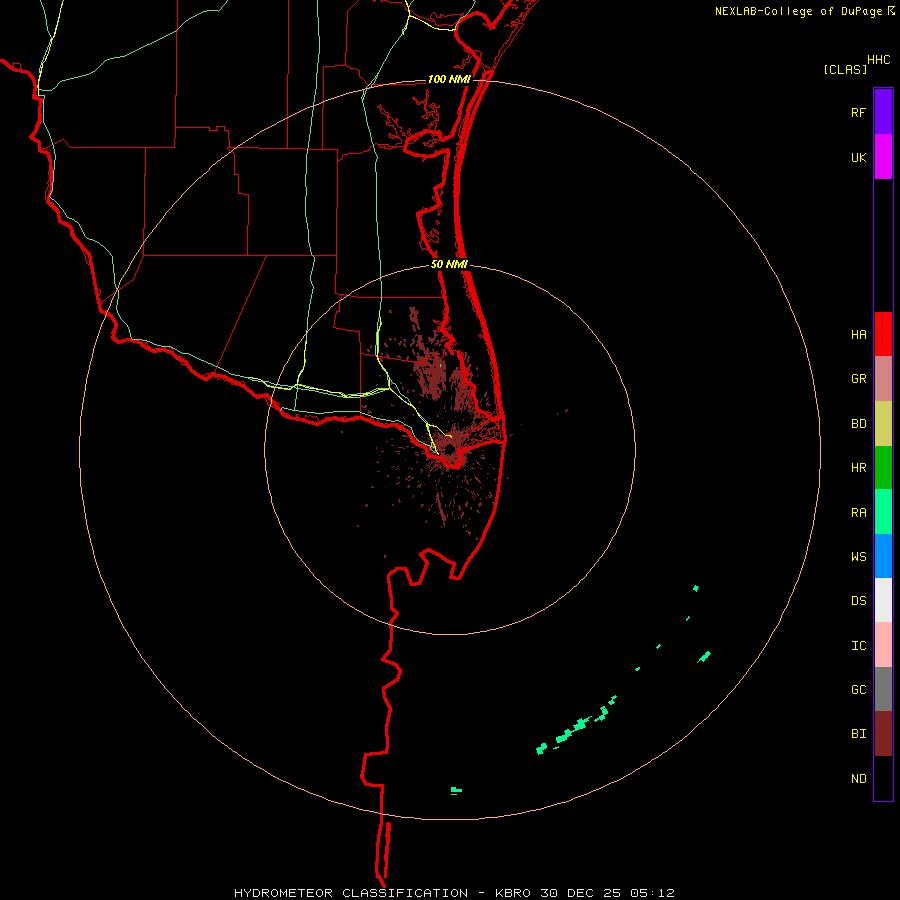Click the radar site center point
The width and height of the screenshot is (900, 900).
[450, 449]
